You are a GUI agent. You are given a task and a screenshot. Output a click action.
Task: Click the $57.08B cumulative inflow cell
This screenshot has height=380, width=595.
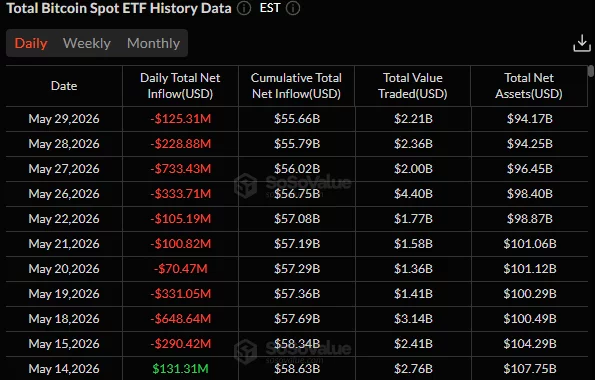pos(297,219)
